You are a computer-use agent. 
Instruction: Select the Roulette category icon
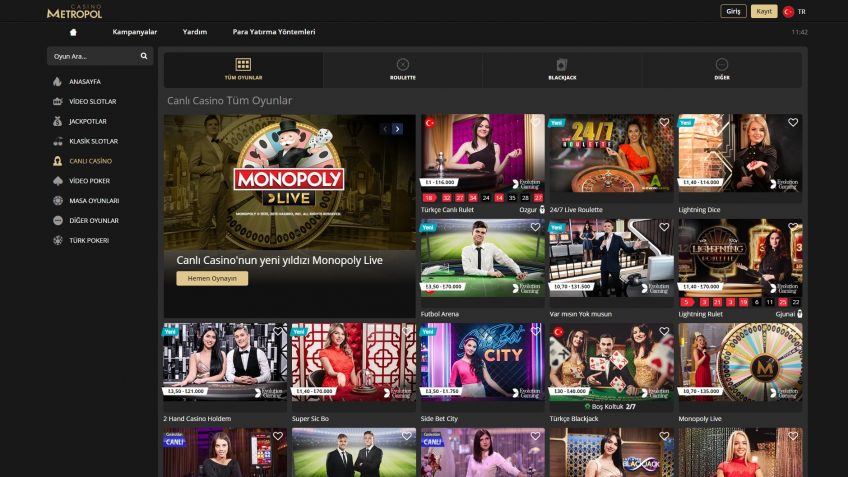[403, 65]
